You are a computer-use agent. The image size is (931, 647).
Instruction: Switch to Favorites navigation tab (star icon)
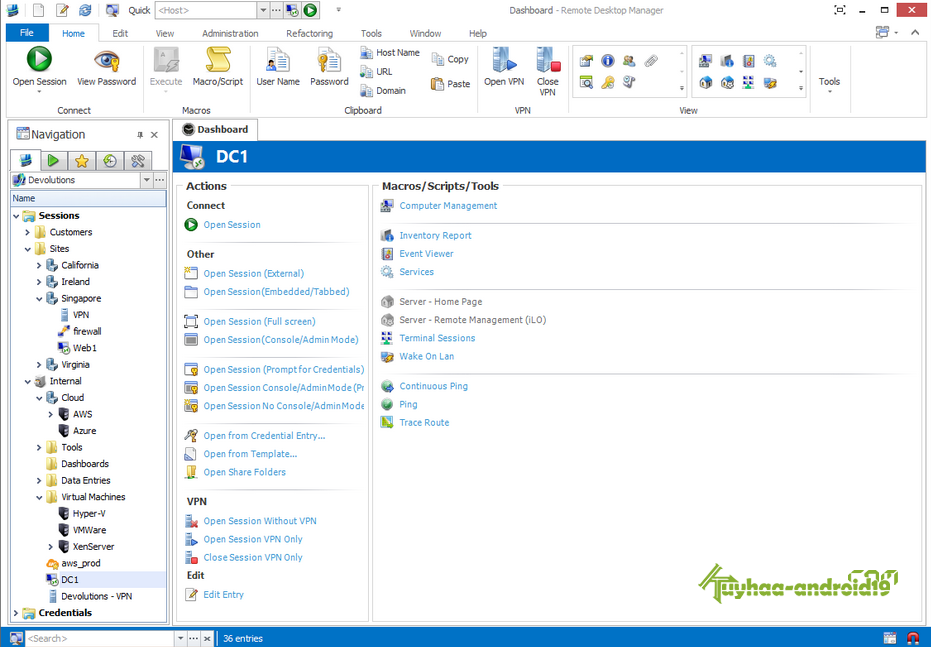click(x=82, y=160)
